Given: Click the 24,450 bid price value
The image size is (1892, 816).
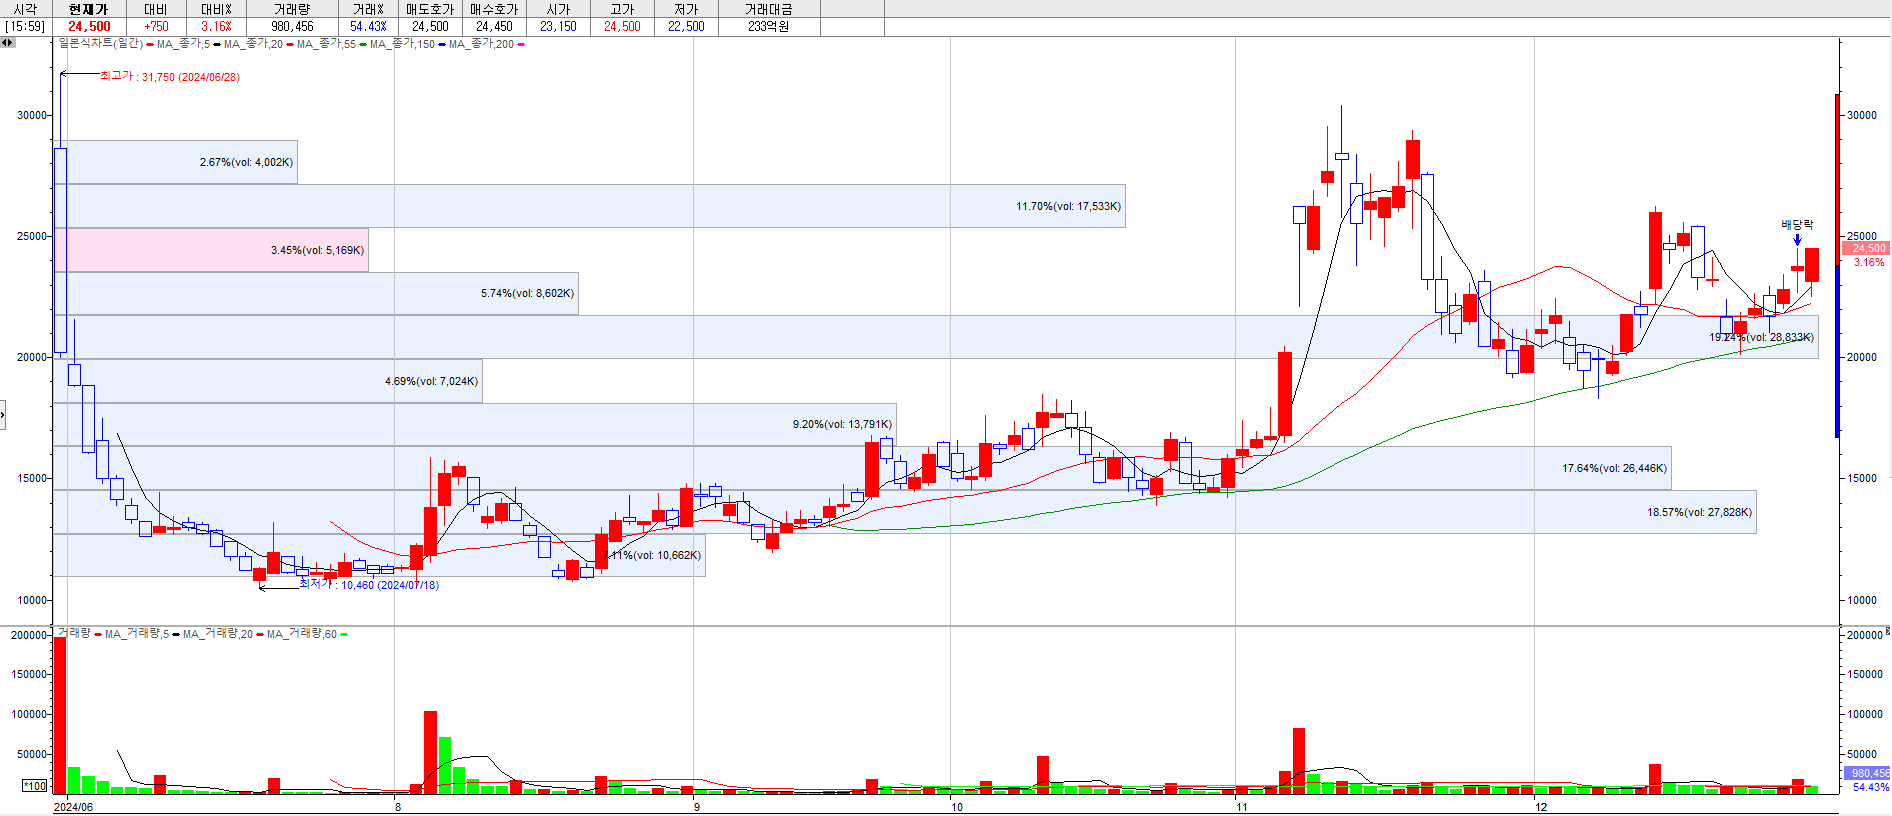Looking at the screenshot, I should pos(494,27).
